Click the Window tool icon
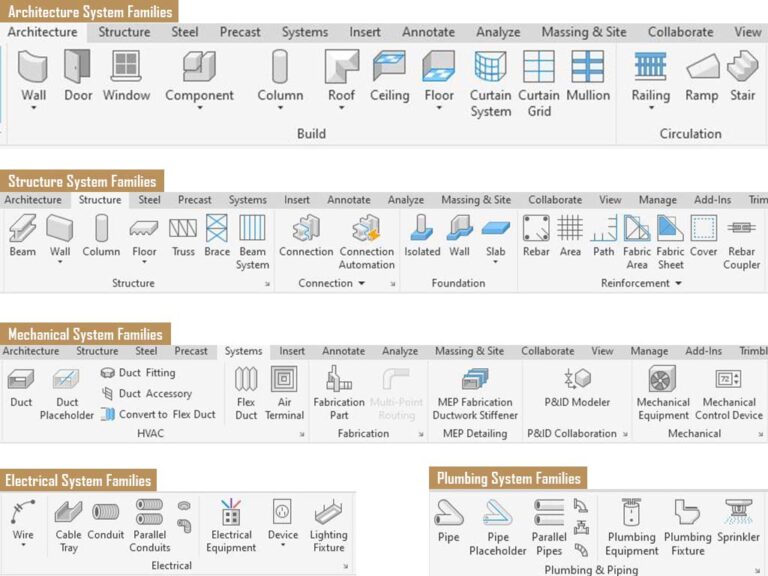This screenshot has width=768, height=576. pos(126,75)
